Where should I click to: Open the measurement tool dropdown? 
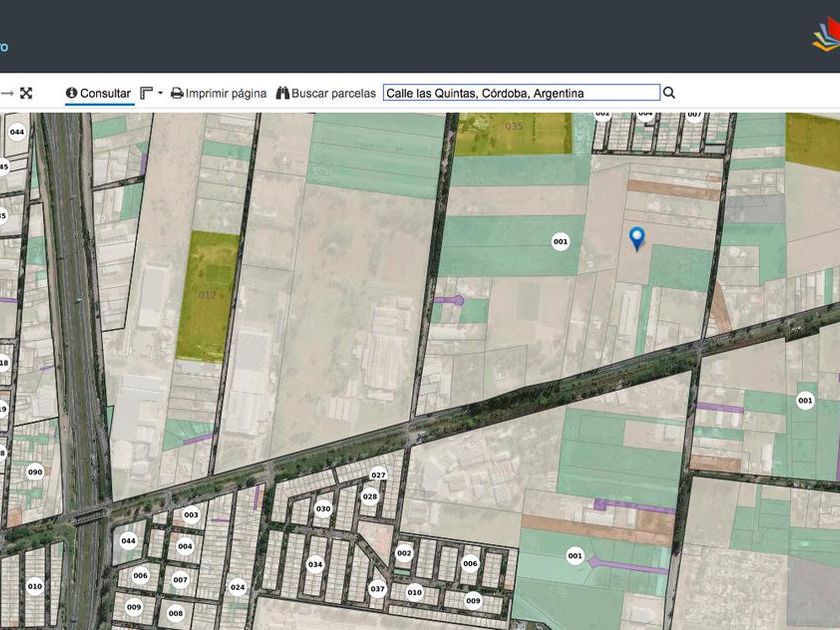[151, 93]
